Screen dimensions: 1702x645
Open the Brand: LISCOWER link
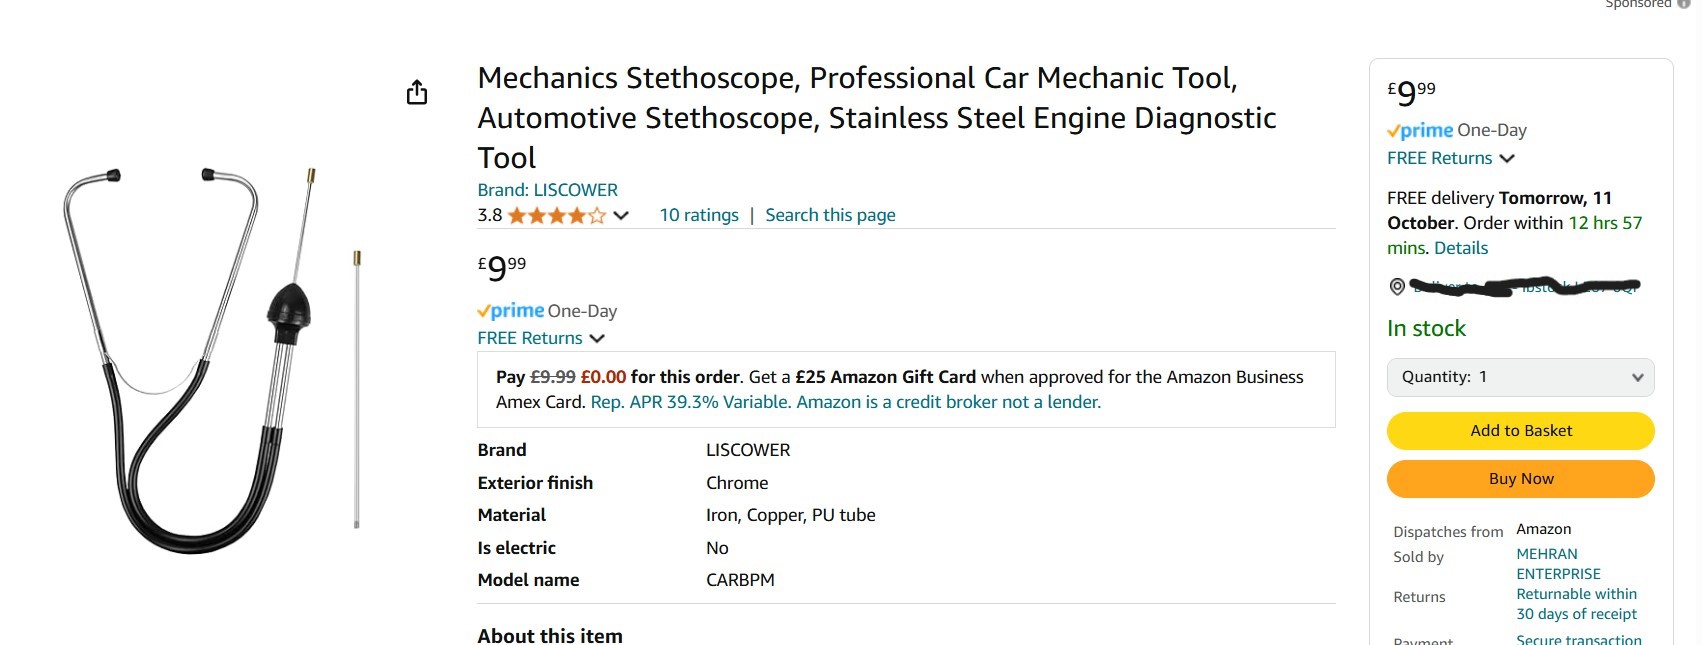pyautogui.click(x=547, y=190)
